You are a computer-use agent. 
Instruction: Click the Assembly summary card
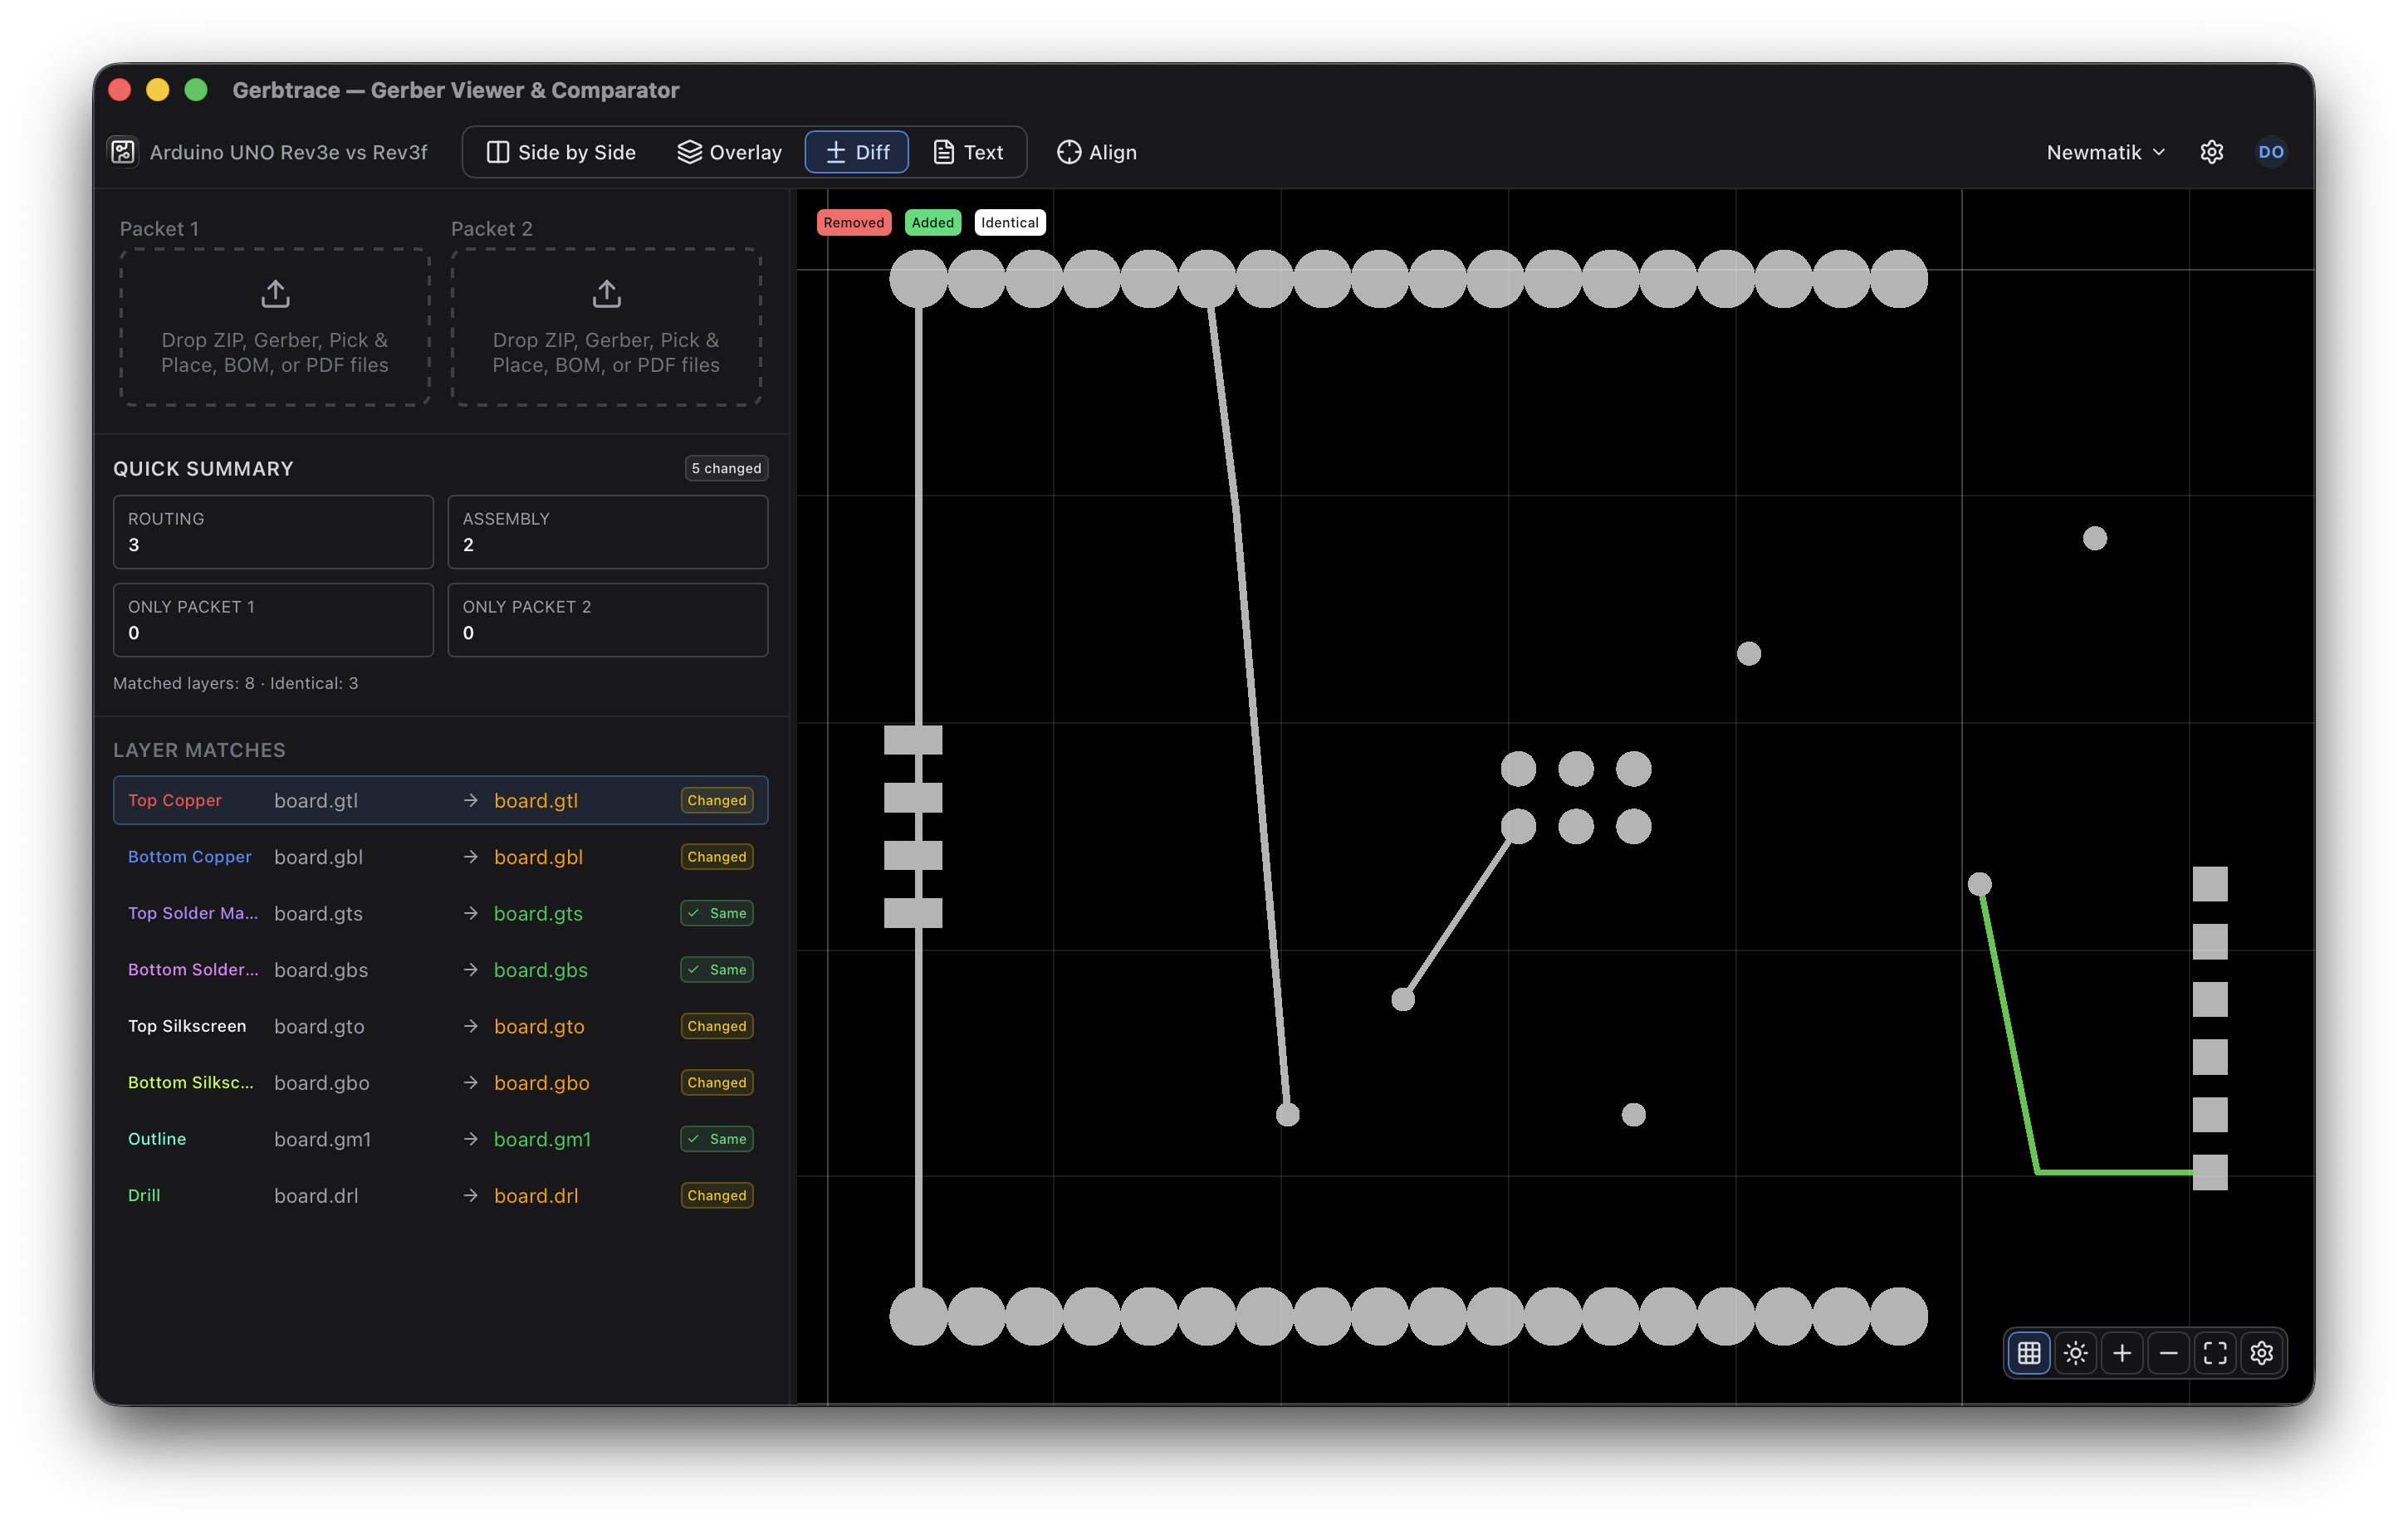coord(608,532)
